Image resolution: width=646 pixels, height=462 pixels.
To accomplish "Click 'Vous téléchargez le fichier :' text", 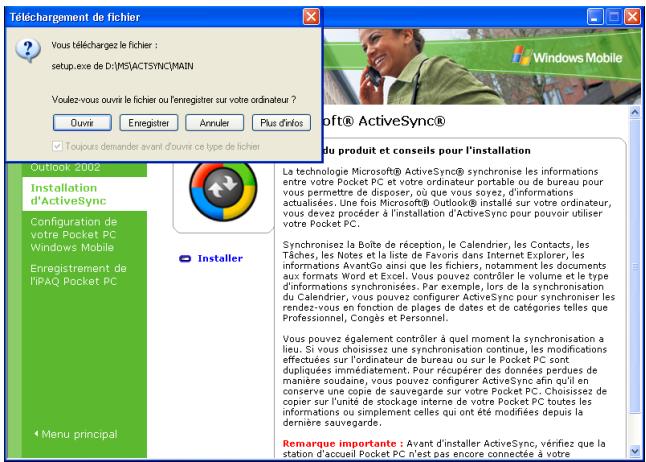I will coord(105,45).
